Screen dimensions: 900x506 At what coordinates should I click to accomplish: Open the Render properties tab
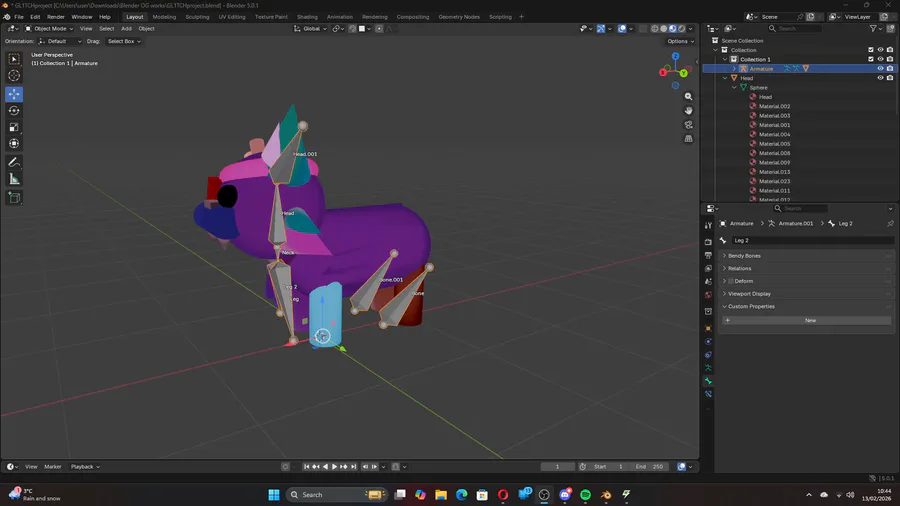(x=708, y=242)
